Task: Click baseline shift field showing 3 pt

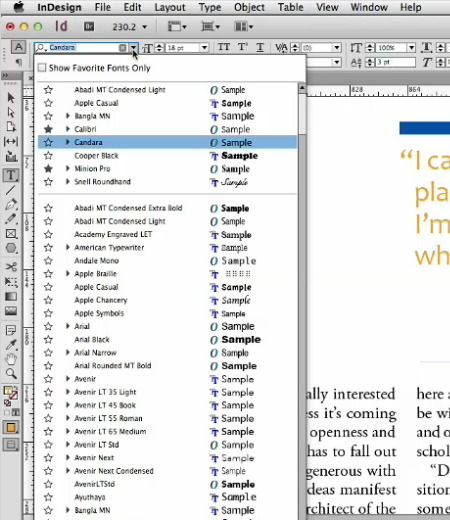Action: (x=395, y=62)
